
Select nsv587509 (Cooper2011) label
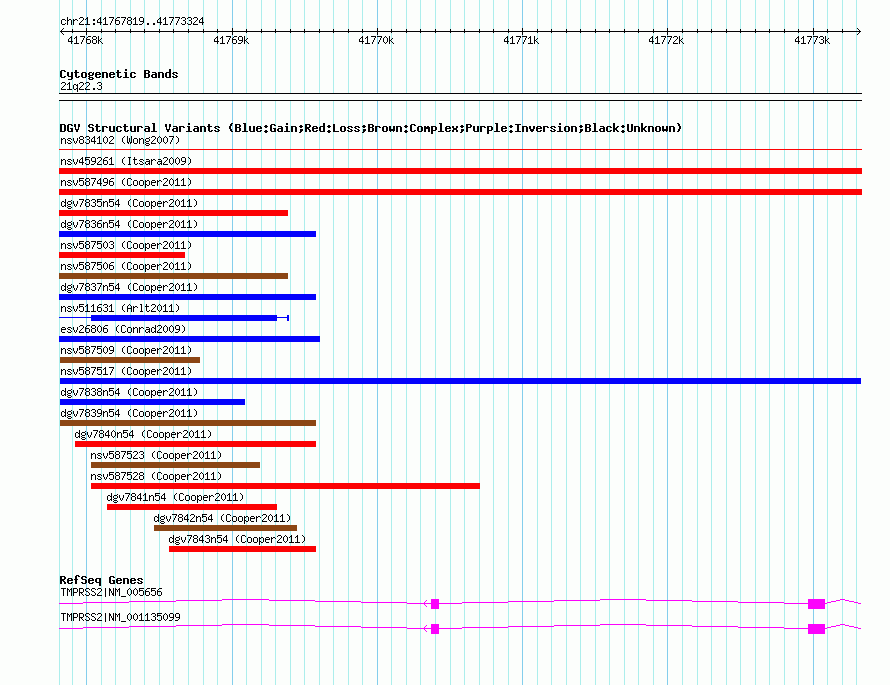pos(126,350)
